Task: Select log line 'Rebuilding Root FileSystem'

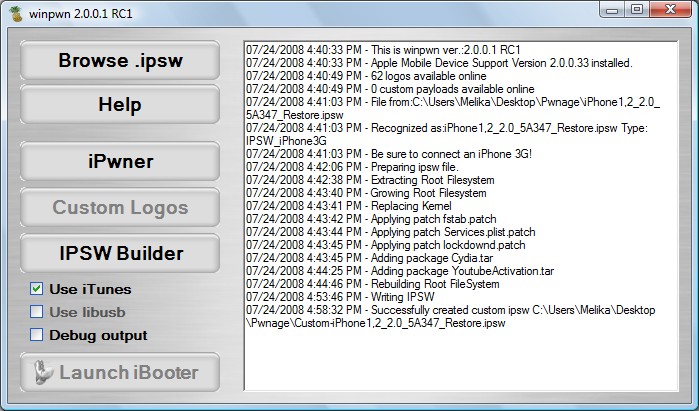Action: [x=373, y=283]
